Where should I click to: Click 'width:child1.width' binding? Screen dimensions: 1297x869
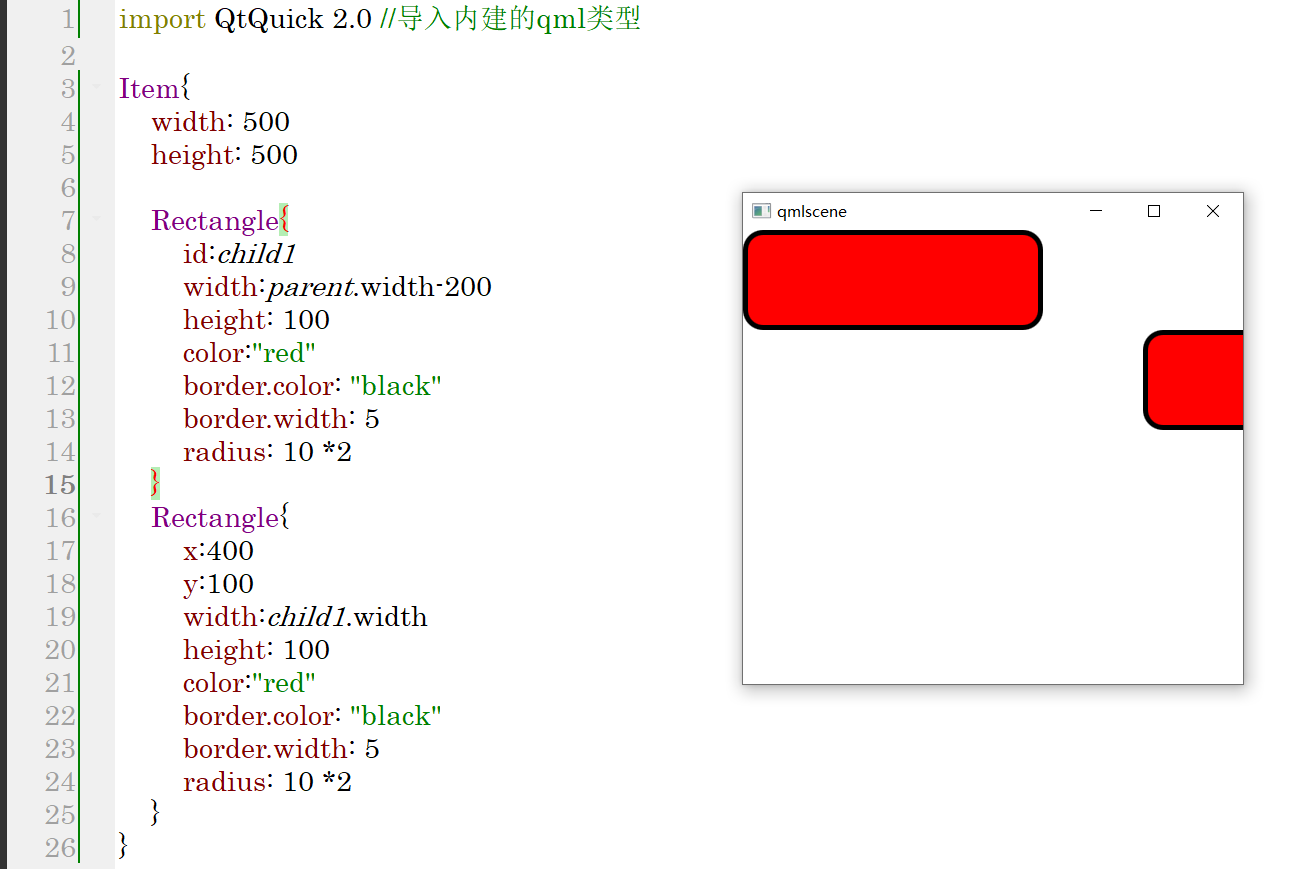[x=305, y=617]
